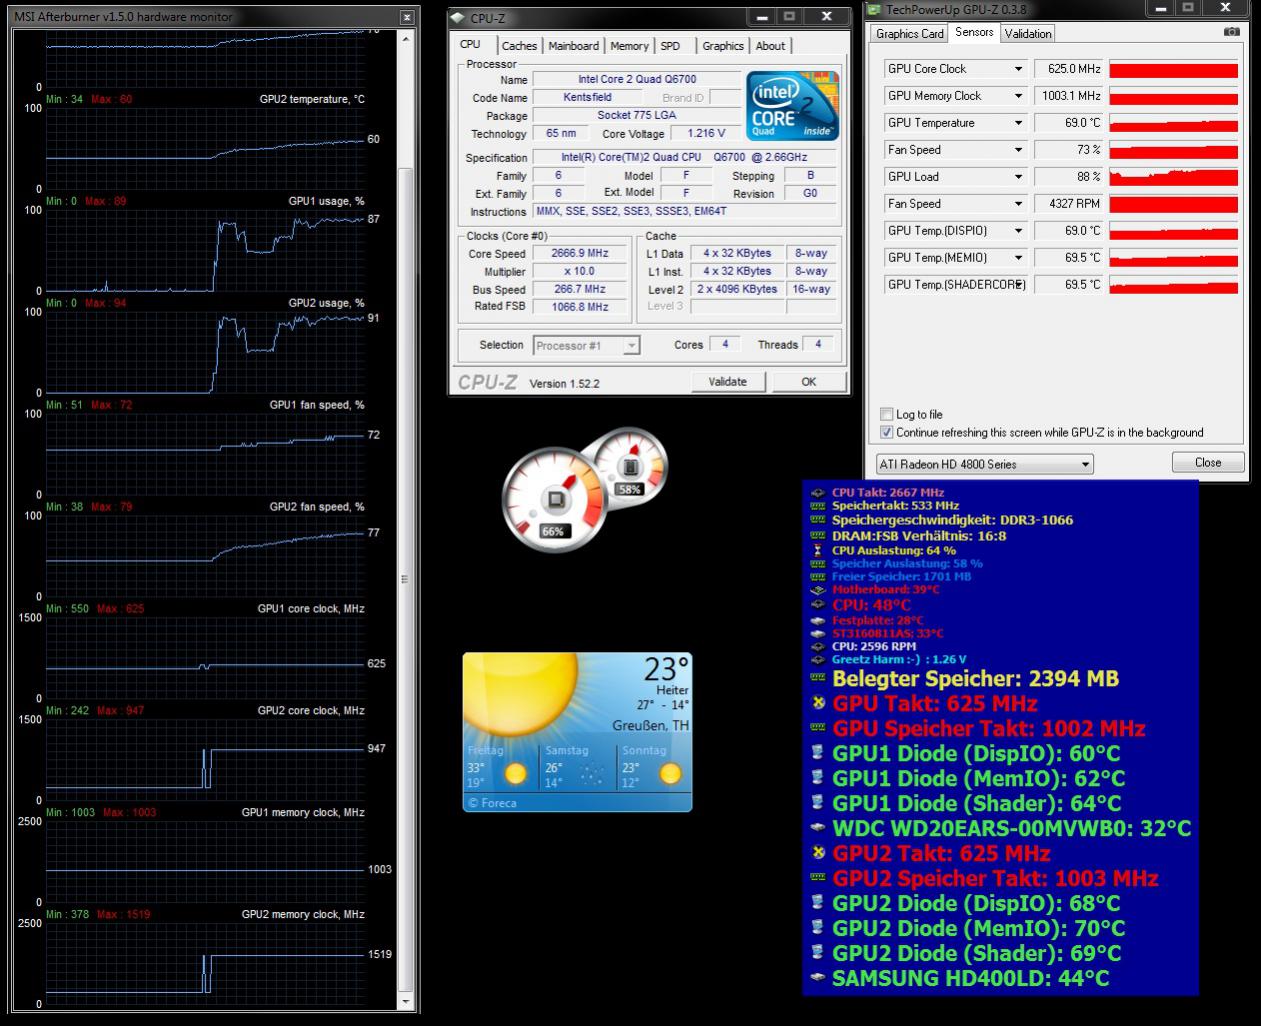The width and height of the screenshot is (1261, 1026).
Task: Click the Core Speed value field
Action: [579, 254]
